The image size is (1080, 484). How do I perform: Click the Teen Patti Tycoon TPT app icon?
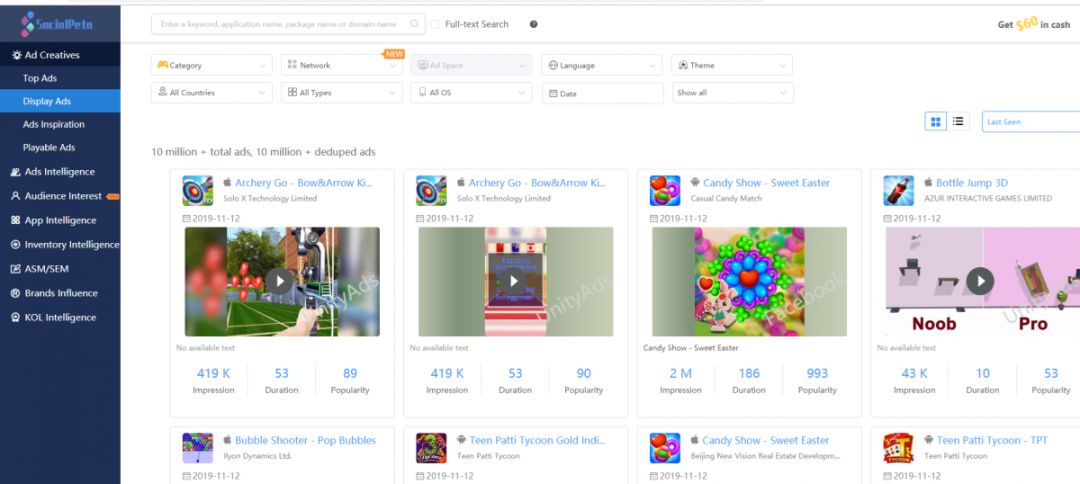(x=898, y=447)
